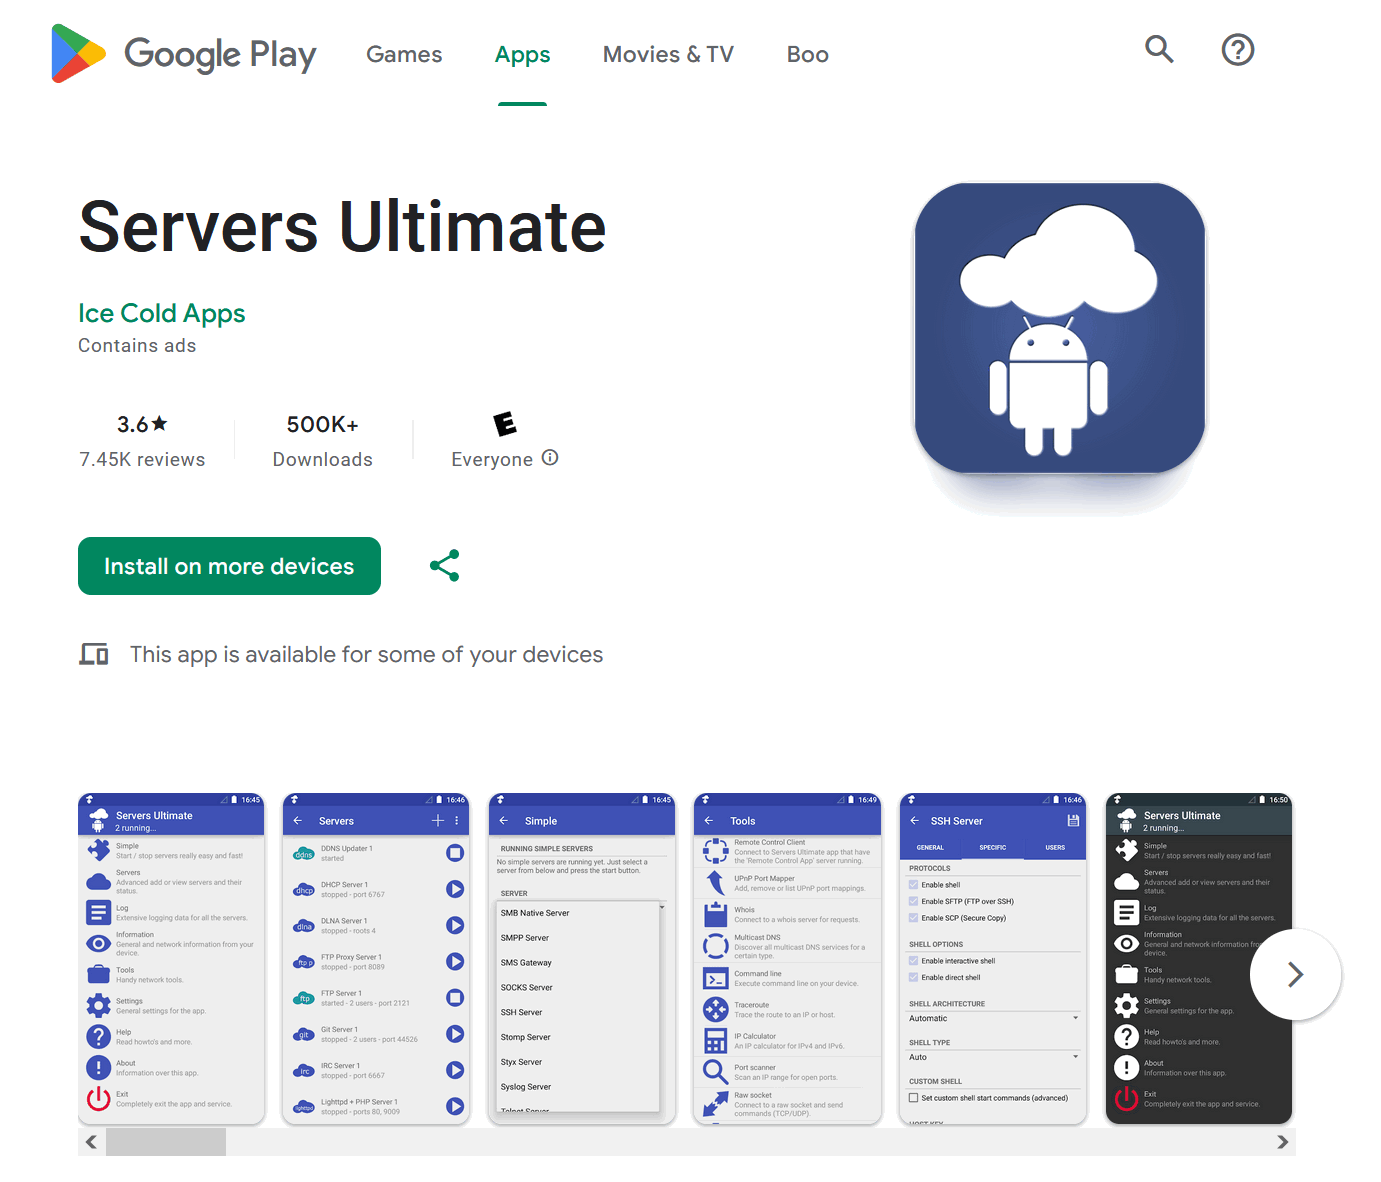This screenshot has width=1381, height=1182.
Task: Open Ice Cold Apps developer page
Action: (162, 314)
